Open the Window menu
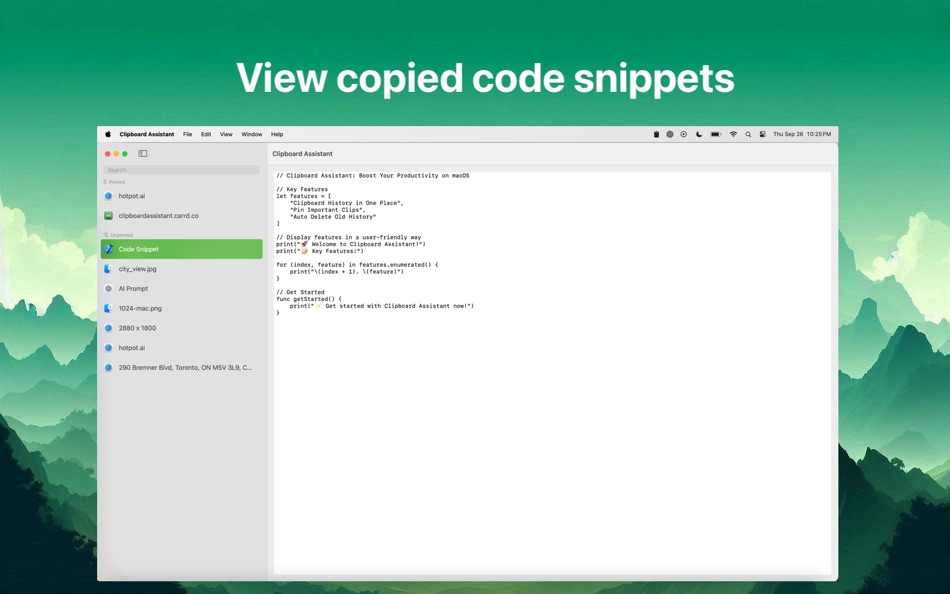 252,135
